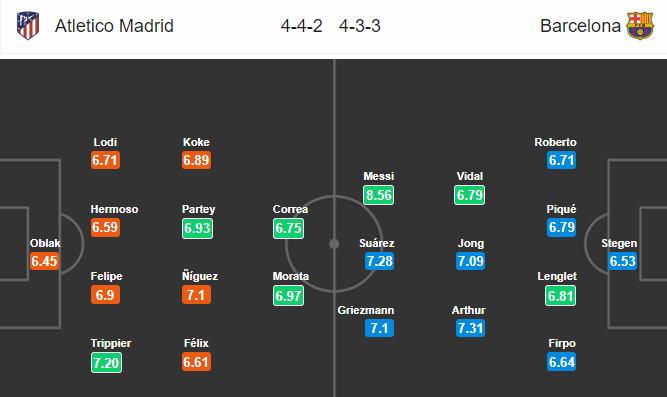Open the Atletico Madrid team name
Screen dimensions: 667x397
tap(114, 26)
